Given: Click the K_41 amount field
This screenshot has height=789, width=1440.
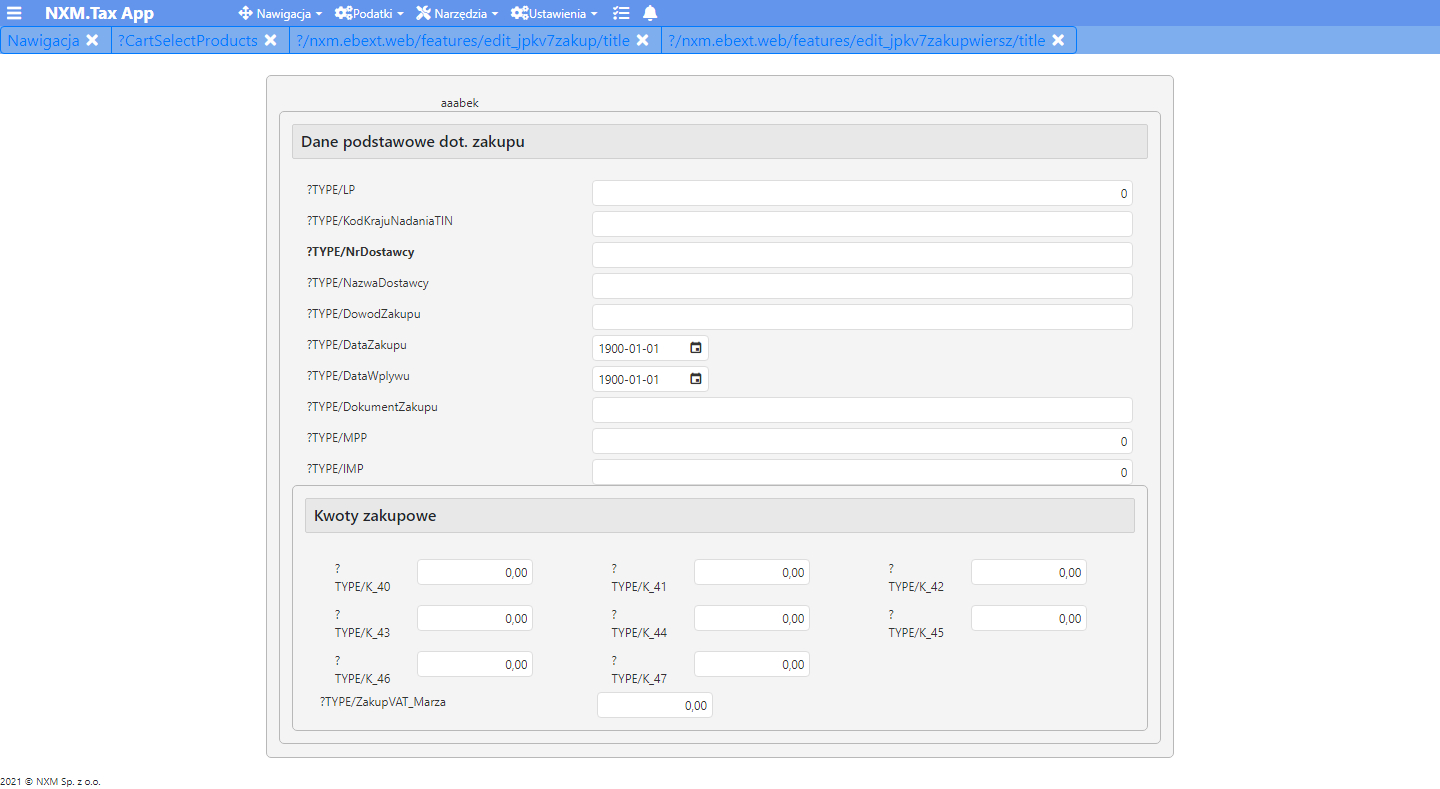Looking at the screenshot, I should pos(752,572).
